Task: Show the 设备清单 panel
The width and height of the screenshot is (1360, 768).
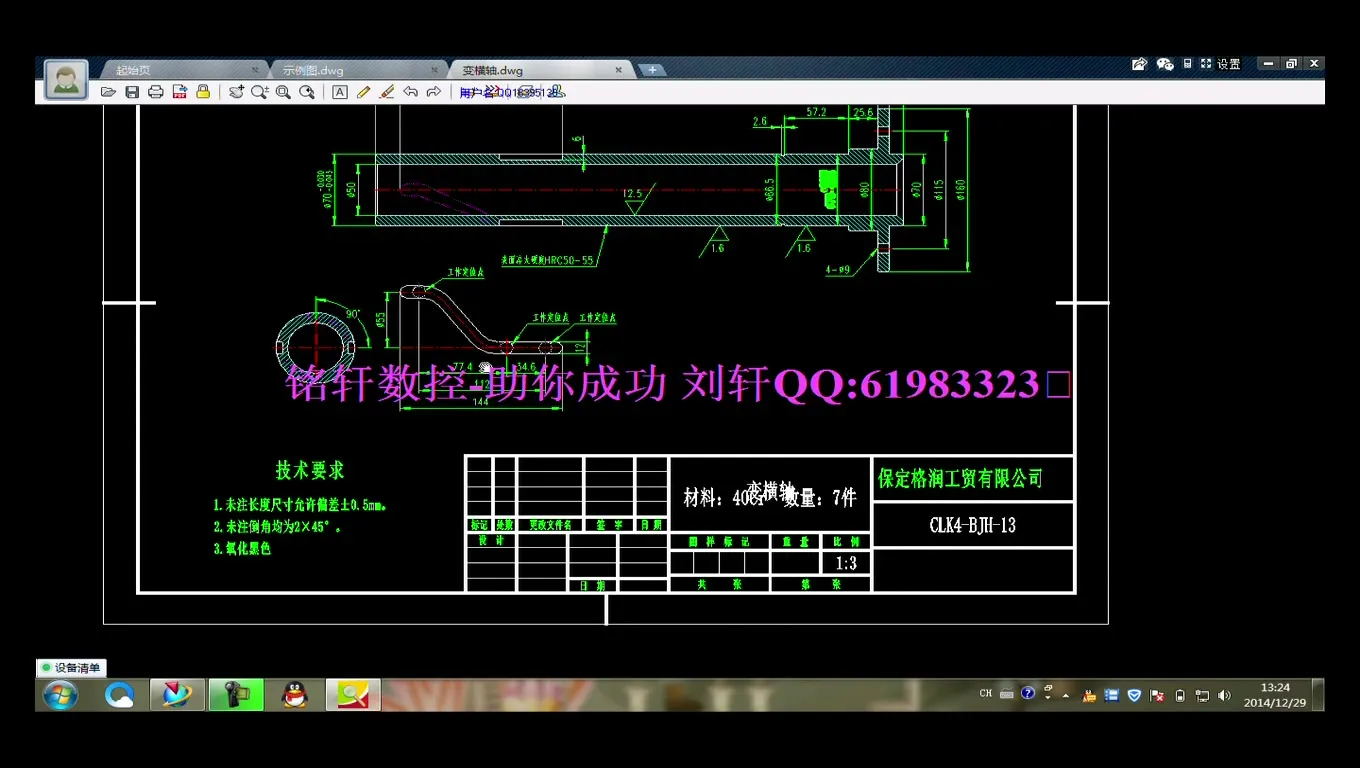Action: 71,667
